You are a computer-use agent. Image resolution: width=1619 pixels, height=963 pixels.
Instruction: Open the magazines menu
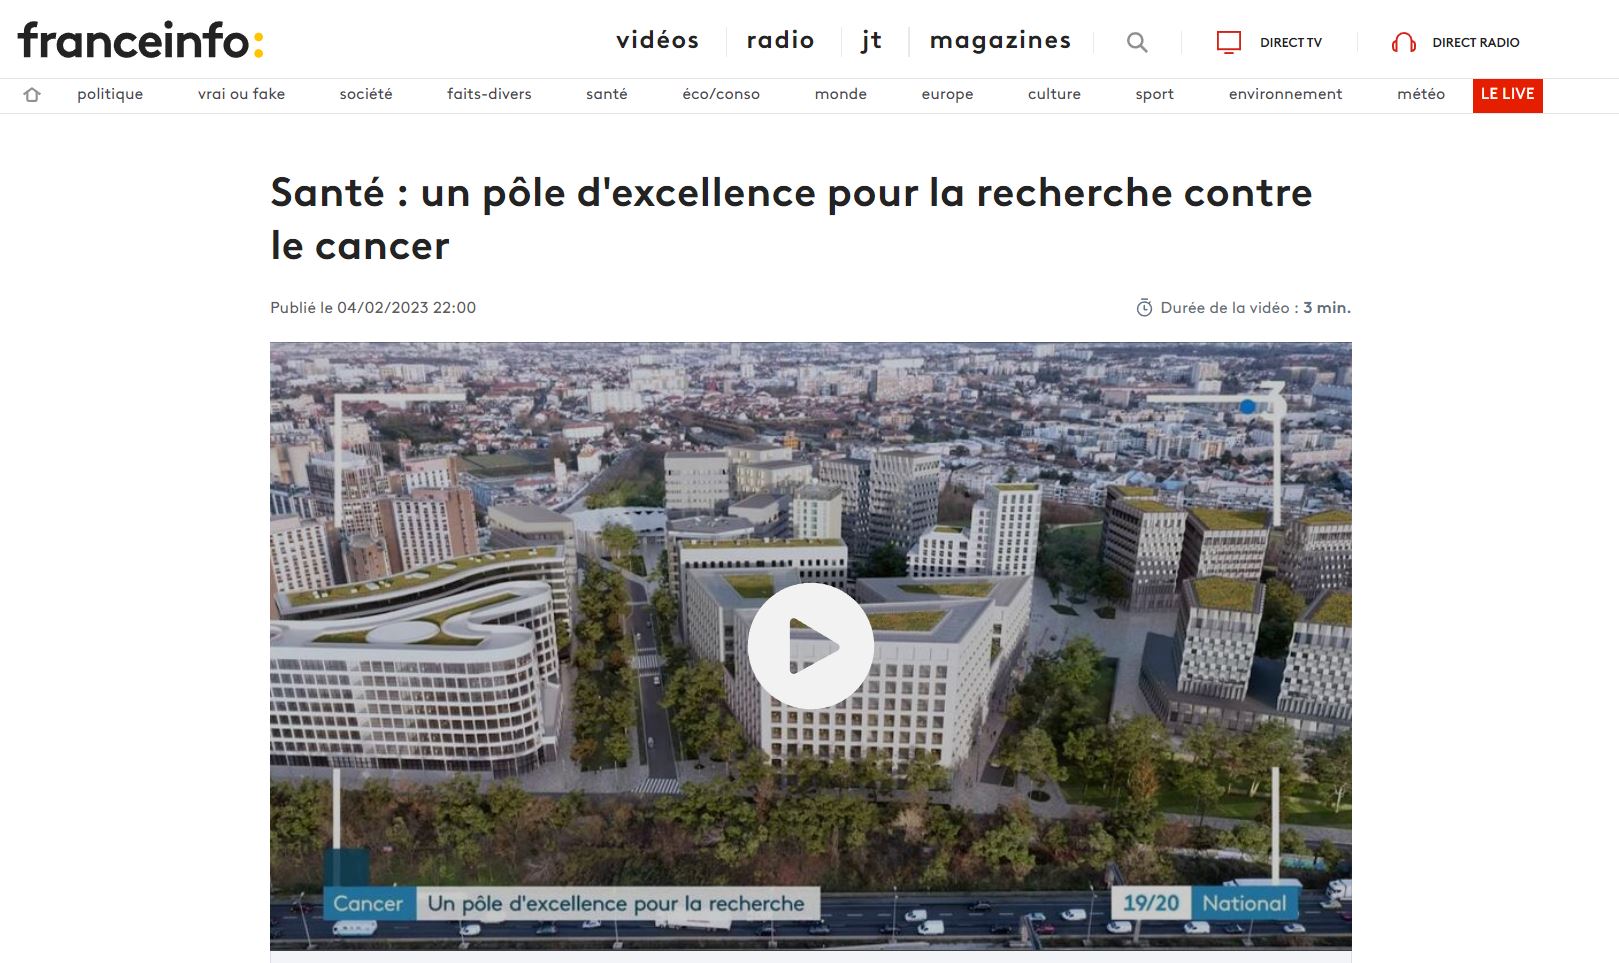(1000, 41)
